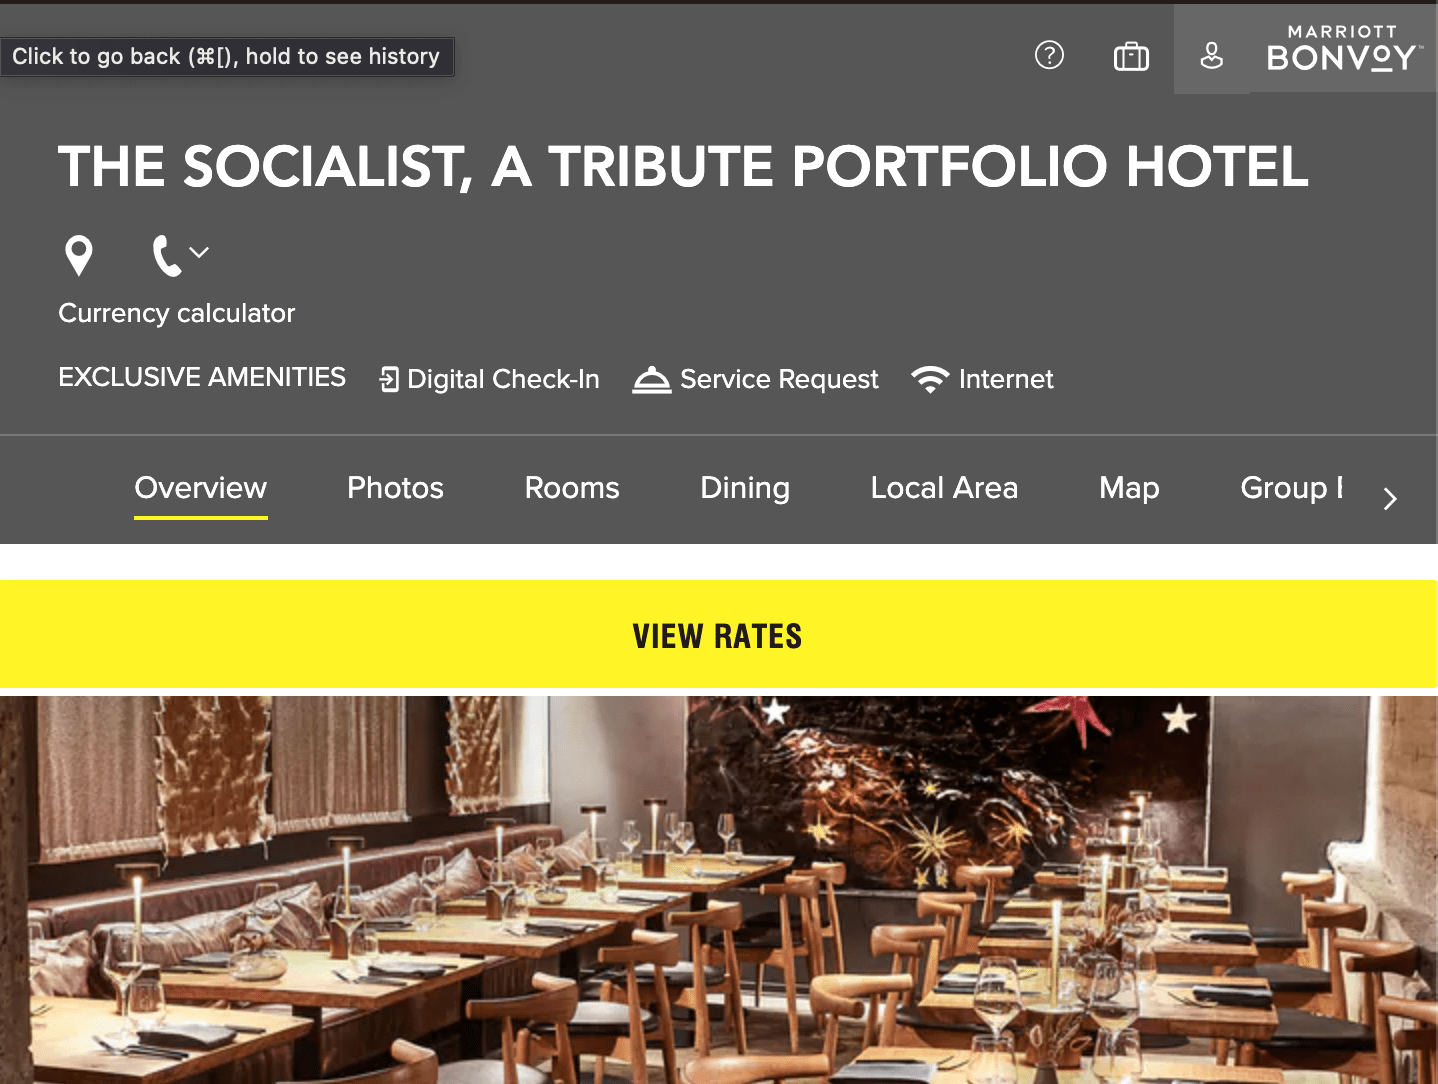The width and height of the screenshot is (1438, 1084).
Task: Open the Dining tab
Action: point(745,488)
